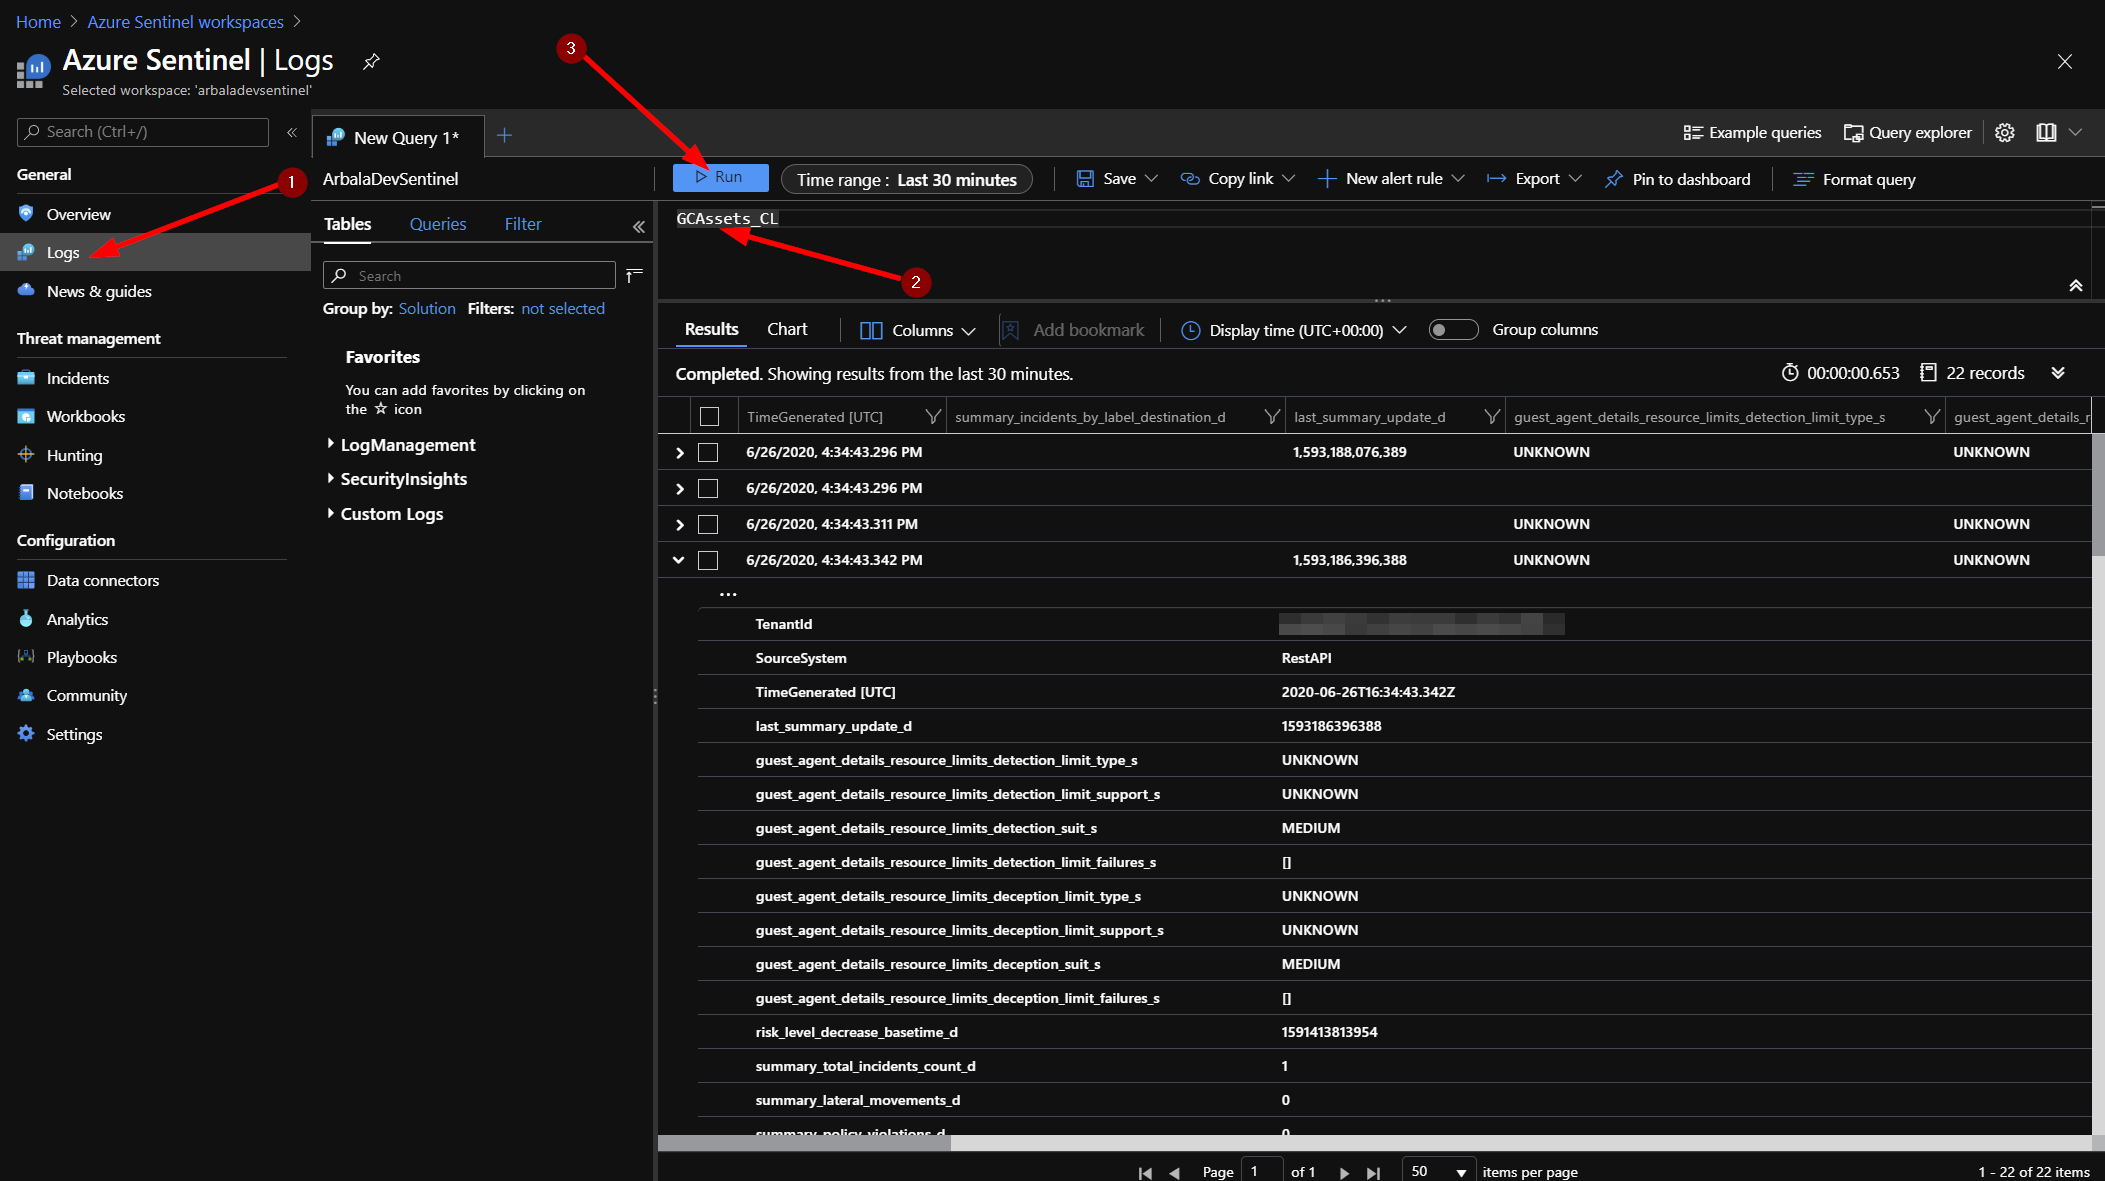Go to previous results page
The image size is (2105, 1181).
pyautogui.click(x=1175, y=1172)
